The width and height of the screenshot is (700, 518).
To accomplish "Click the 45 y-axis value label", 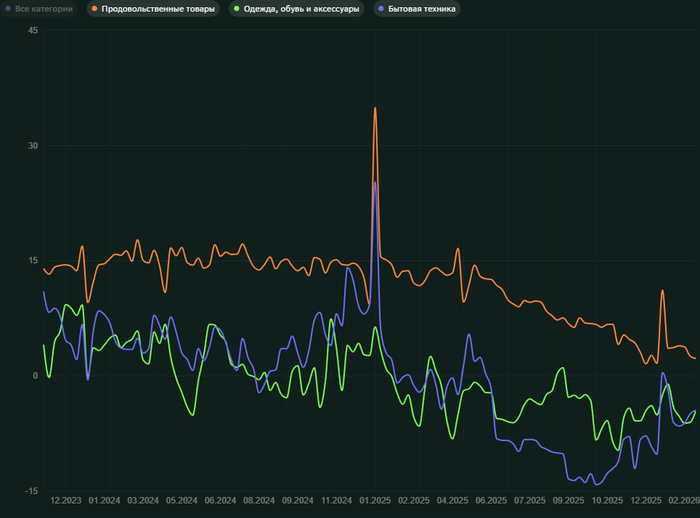I will [x=33, y=30].
